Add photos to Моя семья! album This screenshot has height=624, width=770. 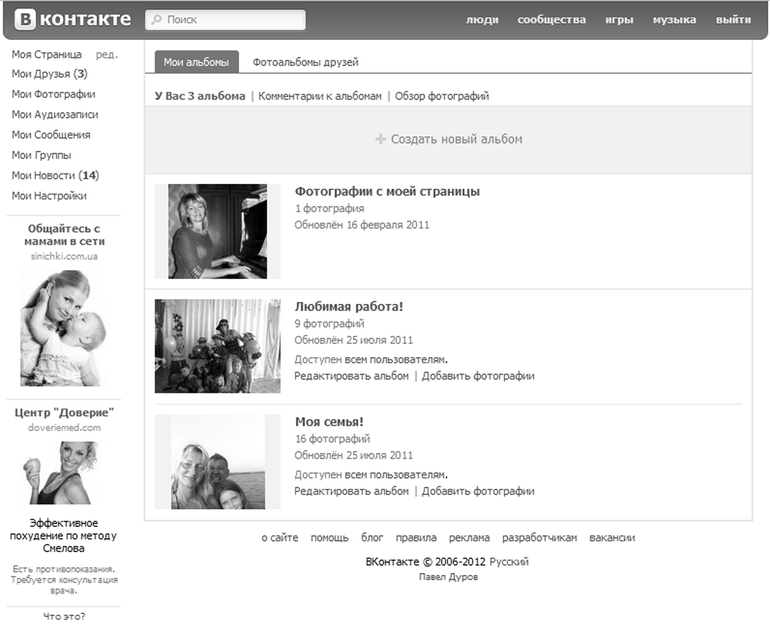[478, 491]
